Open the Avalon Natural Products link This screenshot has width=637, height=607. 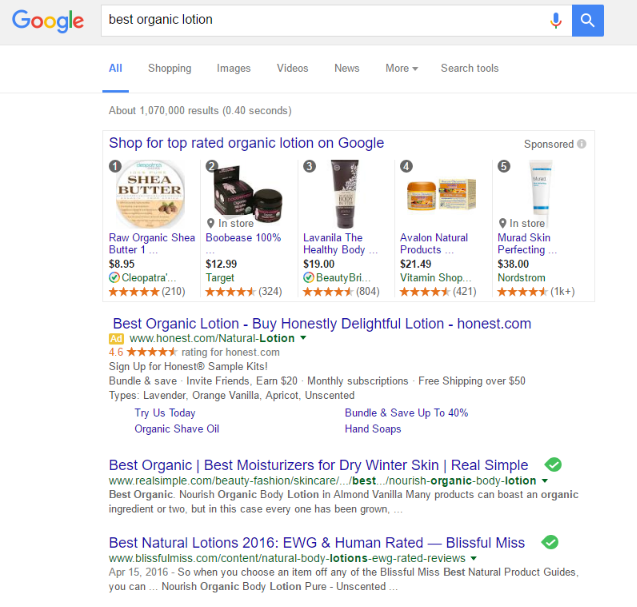(434, 243)
